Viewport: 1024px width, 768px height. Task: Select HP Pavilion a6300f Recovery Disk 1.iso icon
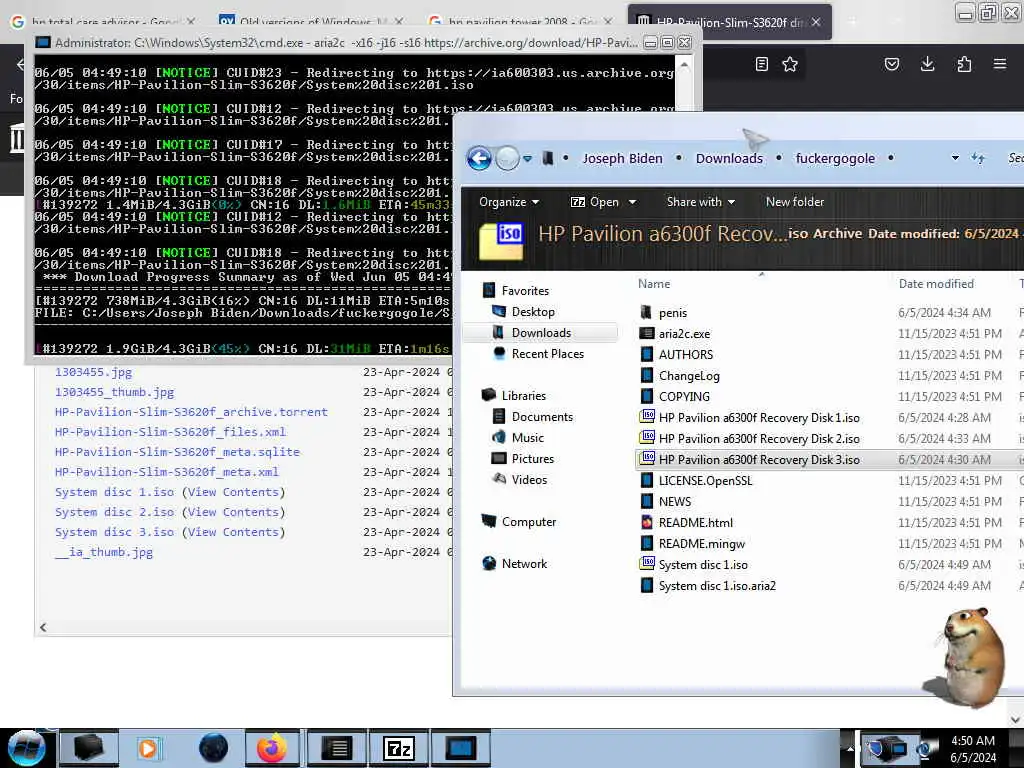(647, 416)
